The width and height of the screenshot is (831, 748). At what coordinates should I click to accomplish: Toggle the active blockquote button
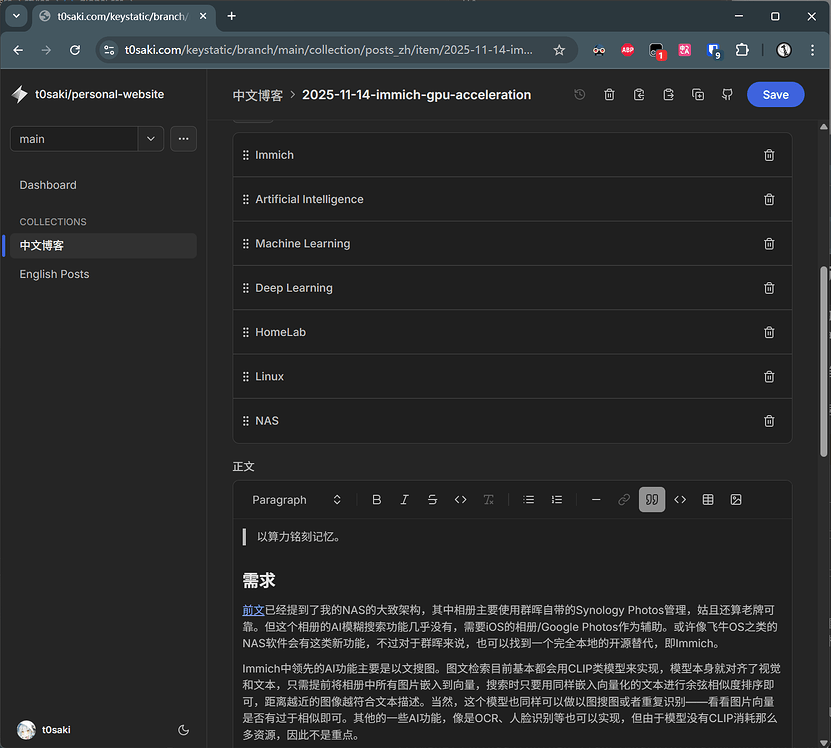coord(652,500)
